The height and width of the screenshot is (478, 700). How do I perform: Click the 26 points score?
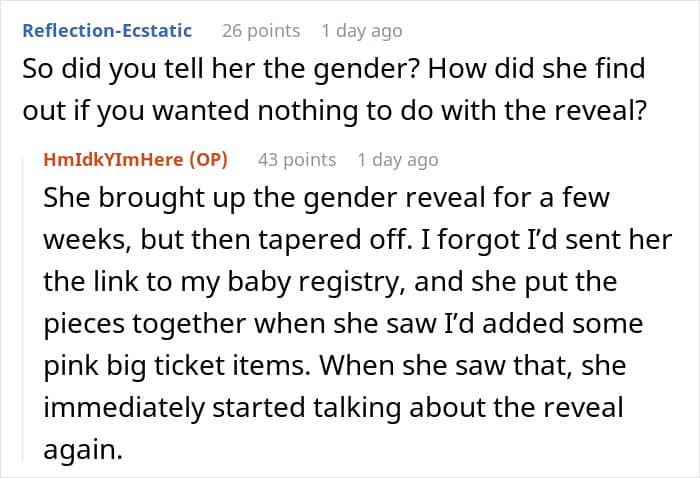tap(261, 31)
